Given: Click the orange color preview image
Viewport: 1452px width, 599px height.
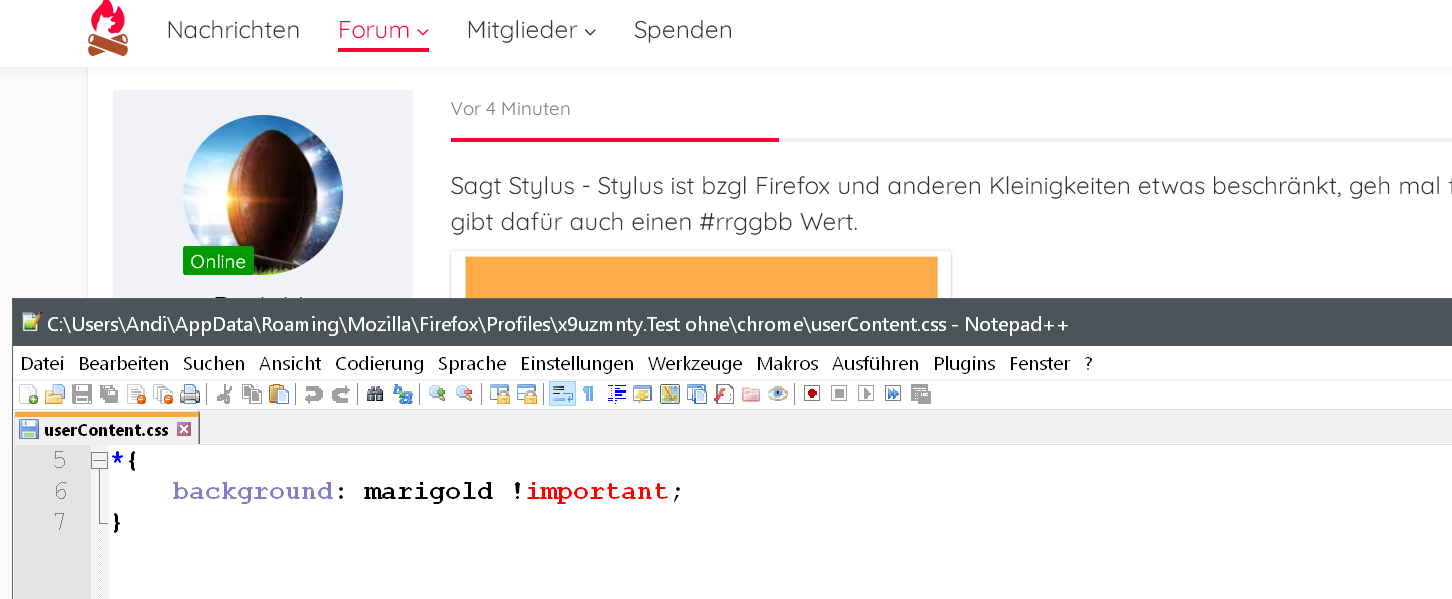Looking at the screenshot, I should coord(701,277).
